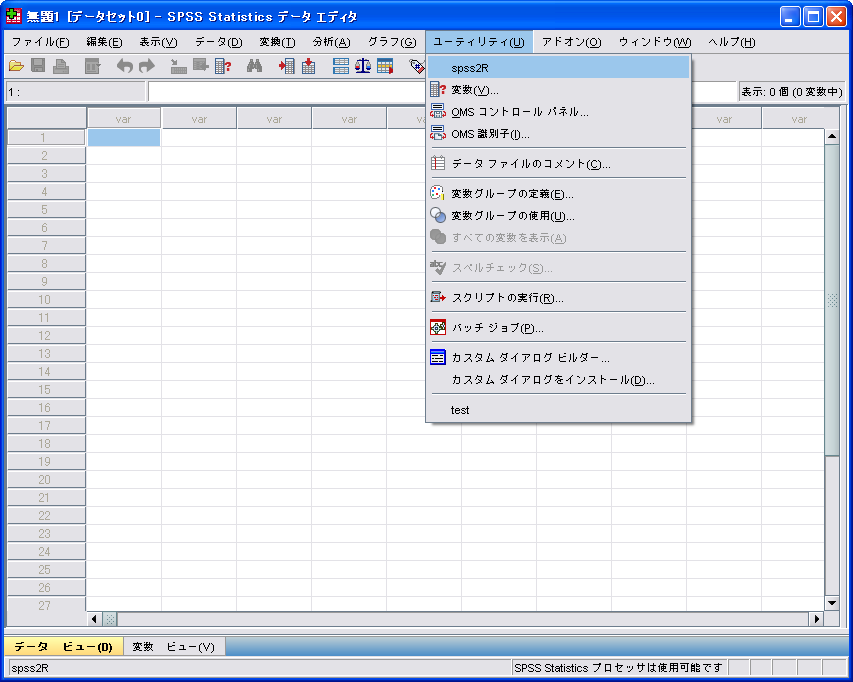Open カスタム ダイアログ ビルダー menu item
Screen dimensions: 853x682
pyautogui.click(x=530, y=358)
